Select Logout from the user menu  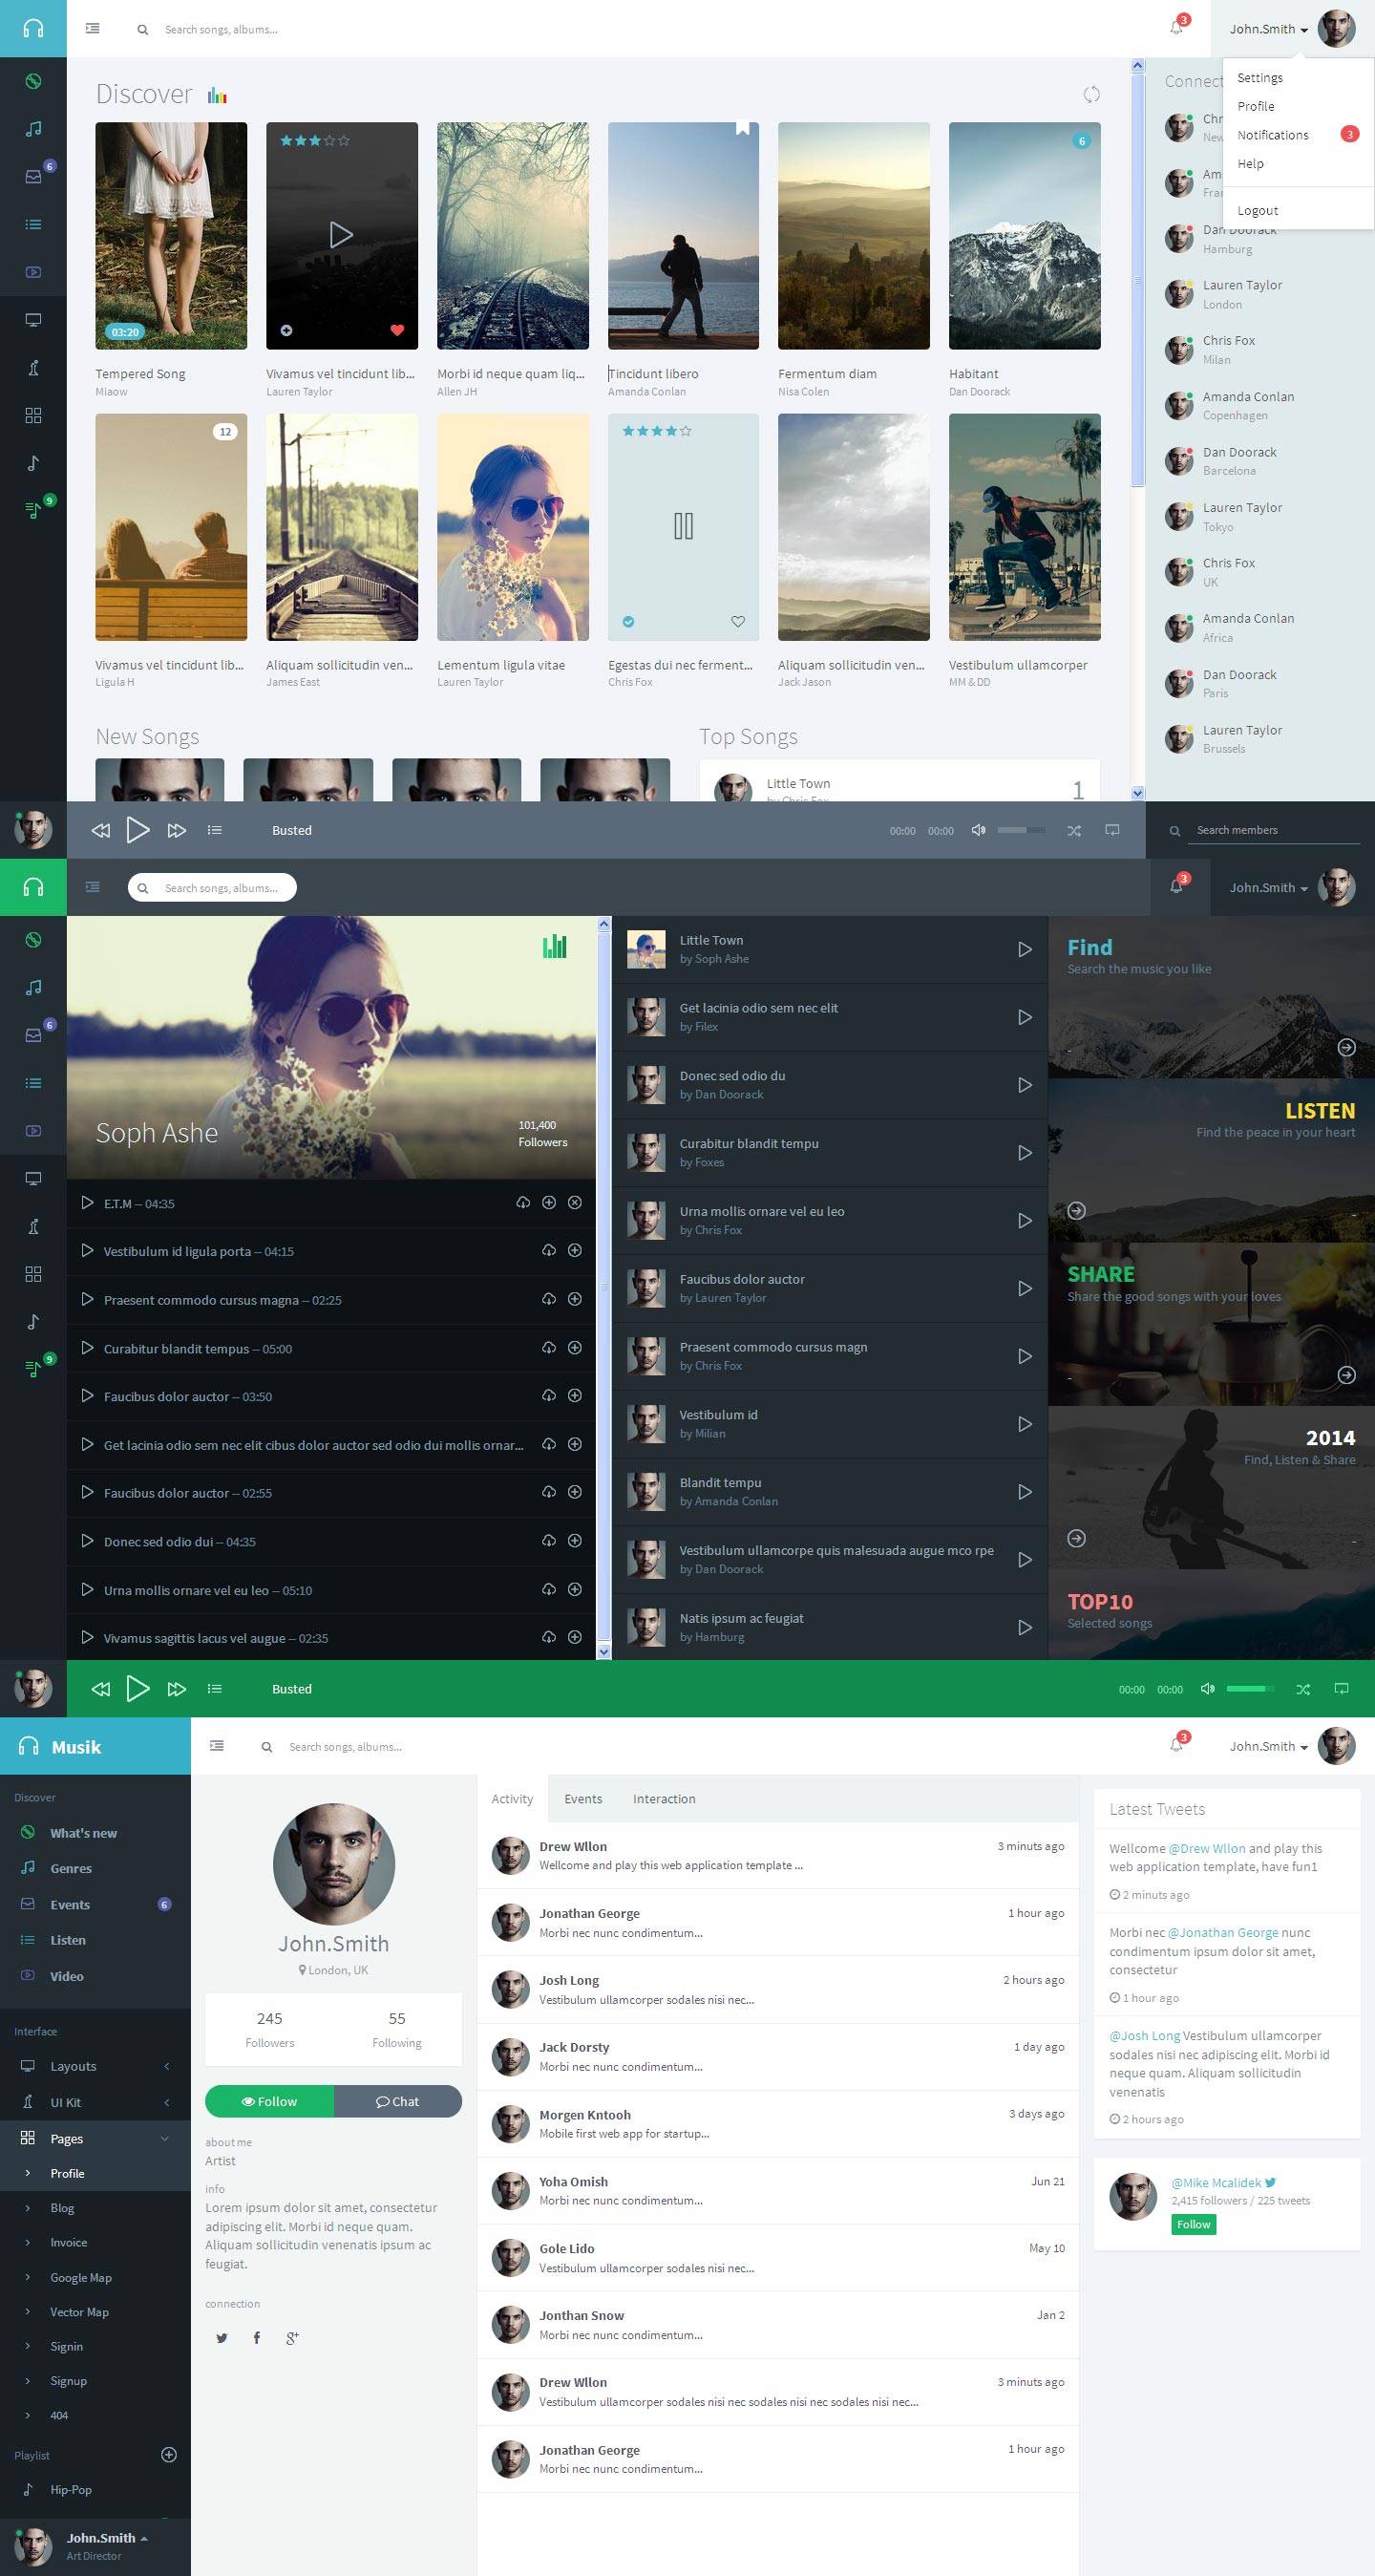(1257, 210)
